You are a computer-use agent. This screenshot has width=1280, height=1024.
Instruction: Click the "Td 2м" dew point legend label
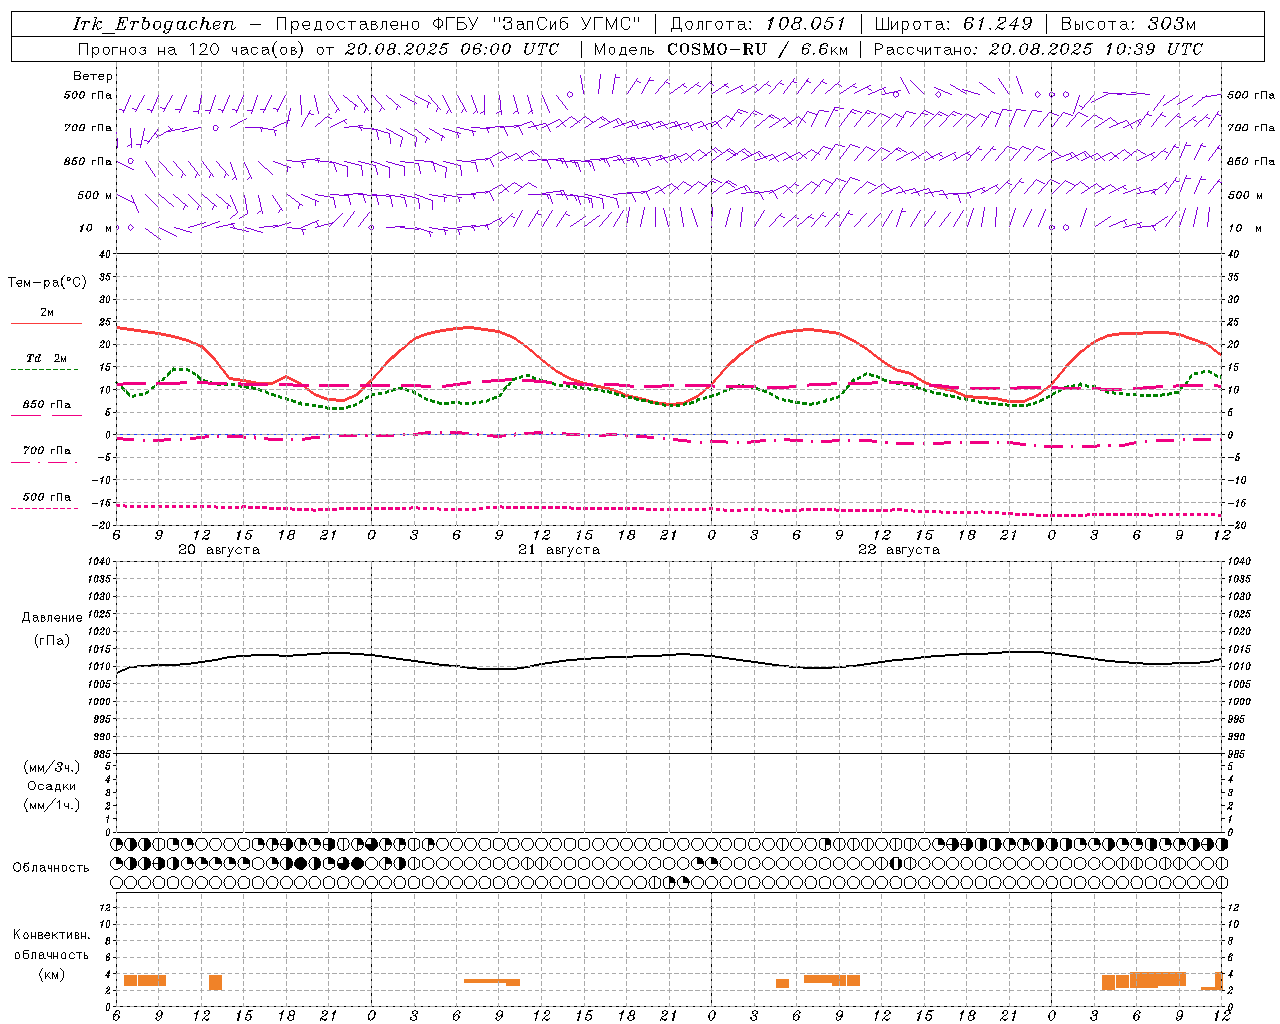[x=46, y=358]
